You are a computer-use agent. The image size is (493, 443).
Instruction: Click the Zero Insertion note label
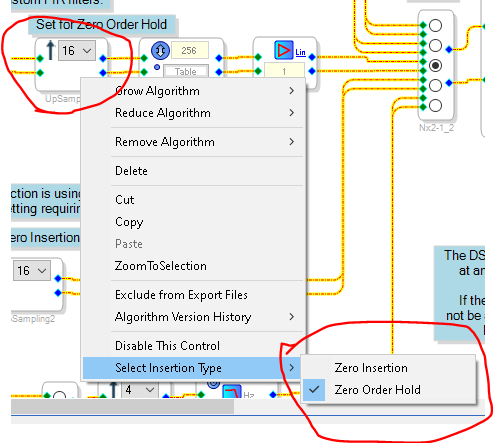coord(45,238)
